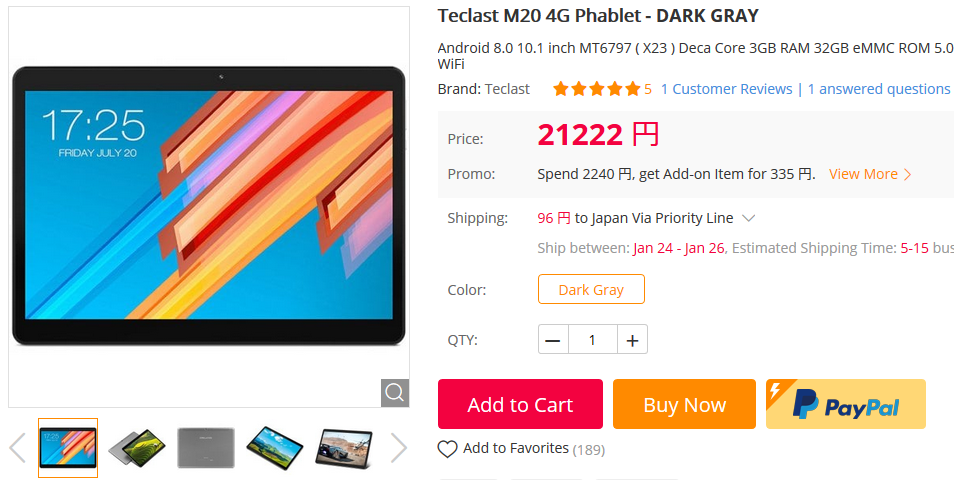Screen dimensions: 954x480
Task: Select the Dark Gray color option
Action: point(591,289)
